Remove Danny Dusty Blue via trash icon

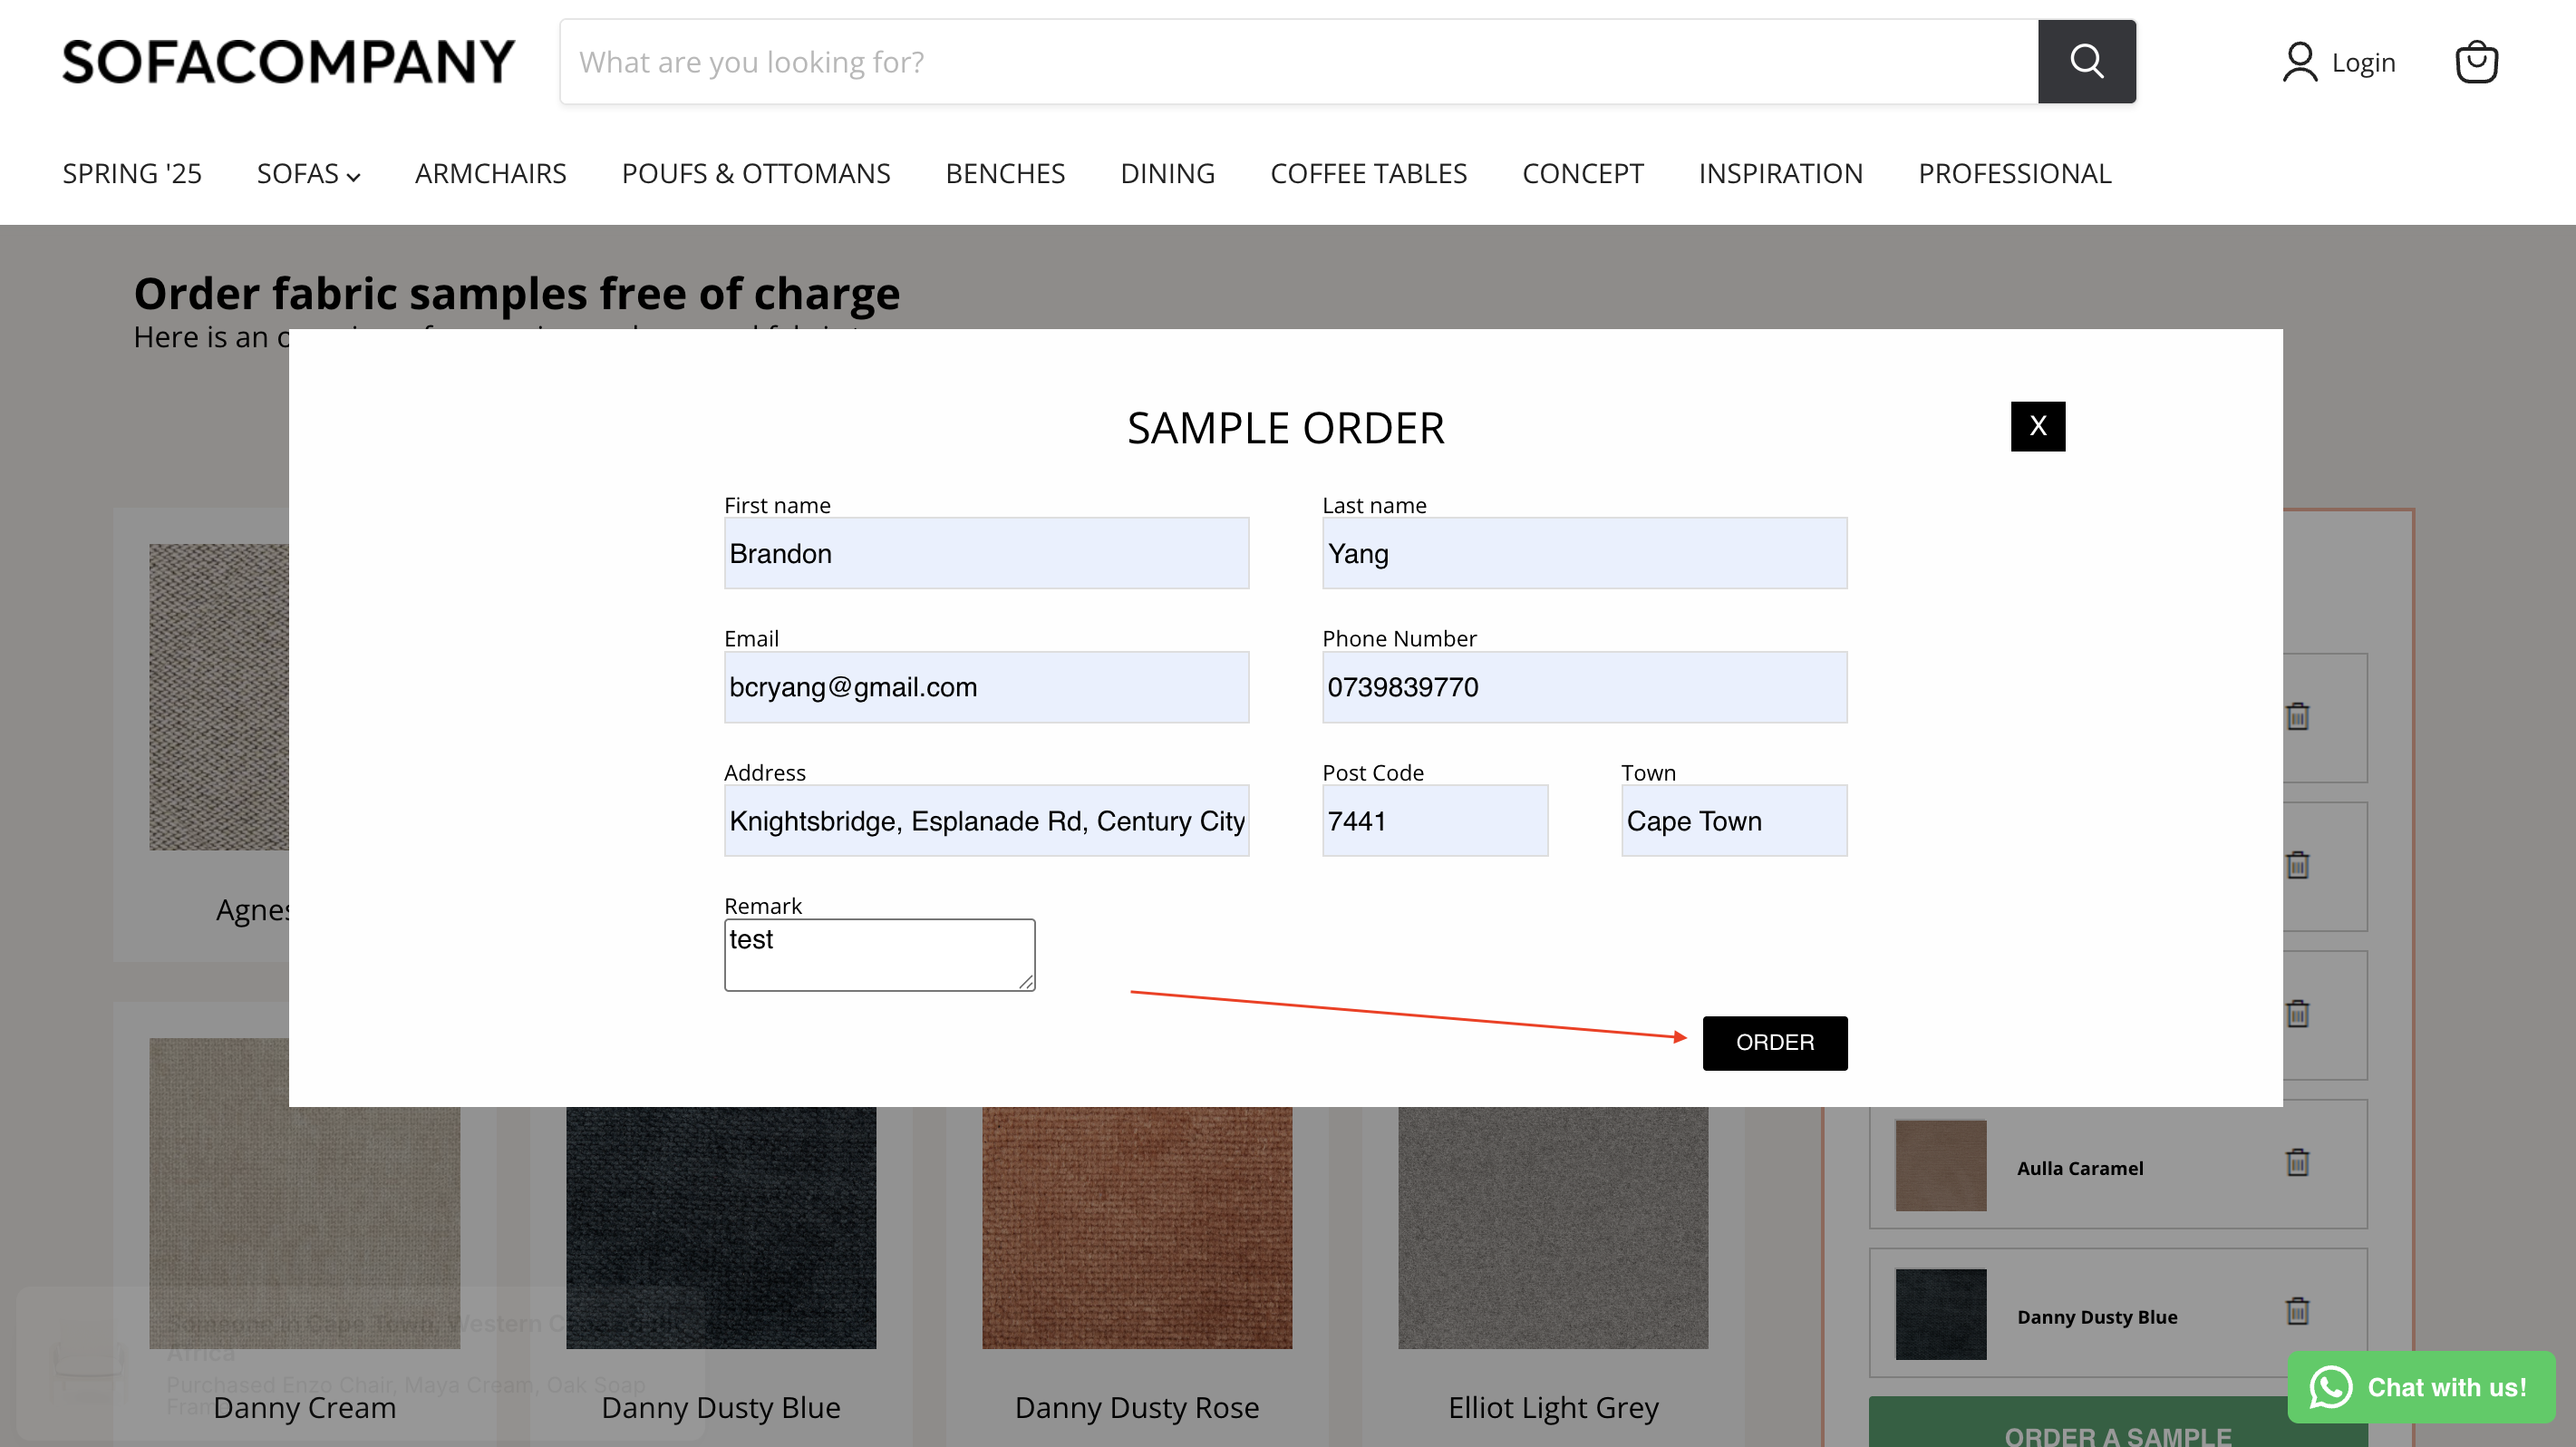[2297, 1311]
